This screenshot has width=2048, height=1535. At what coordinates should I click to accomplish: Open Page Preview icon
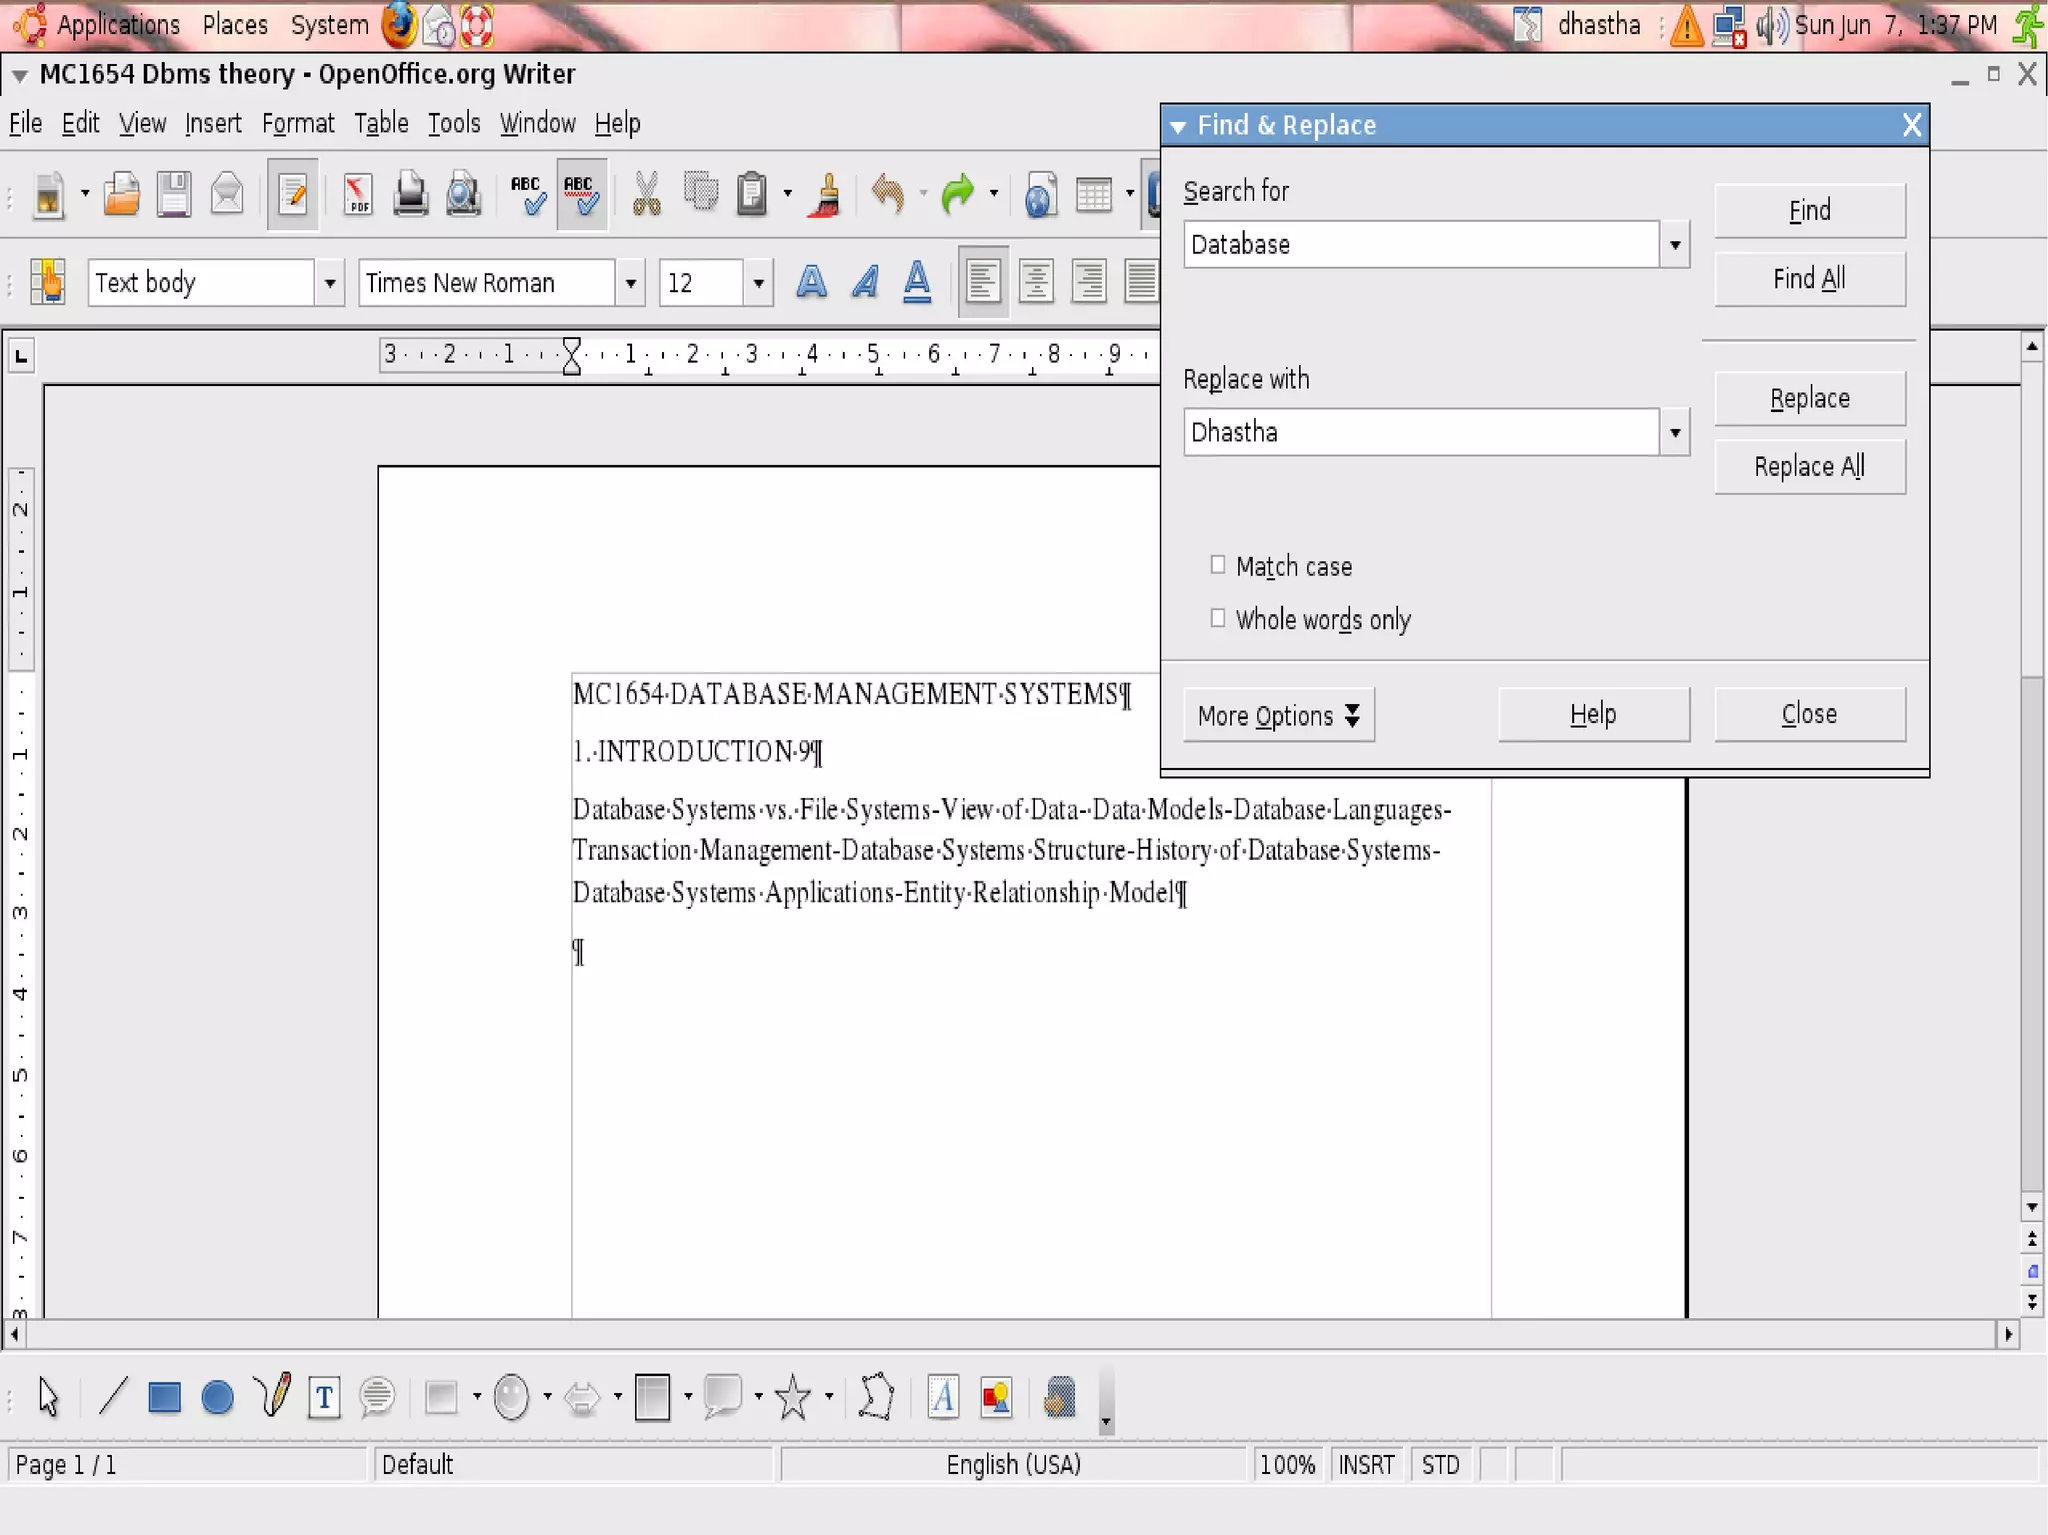tap(463, 194)
